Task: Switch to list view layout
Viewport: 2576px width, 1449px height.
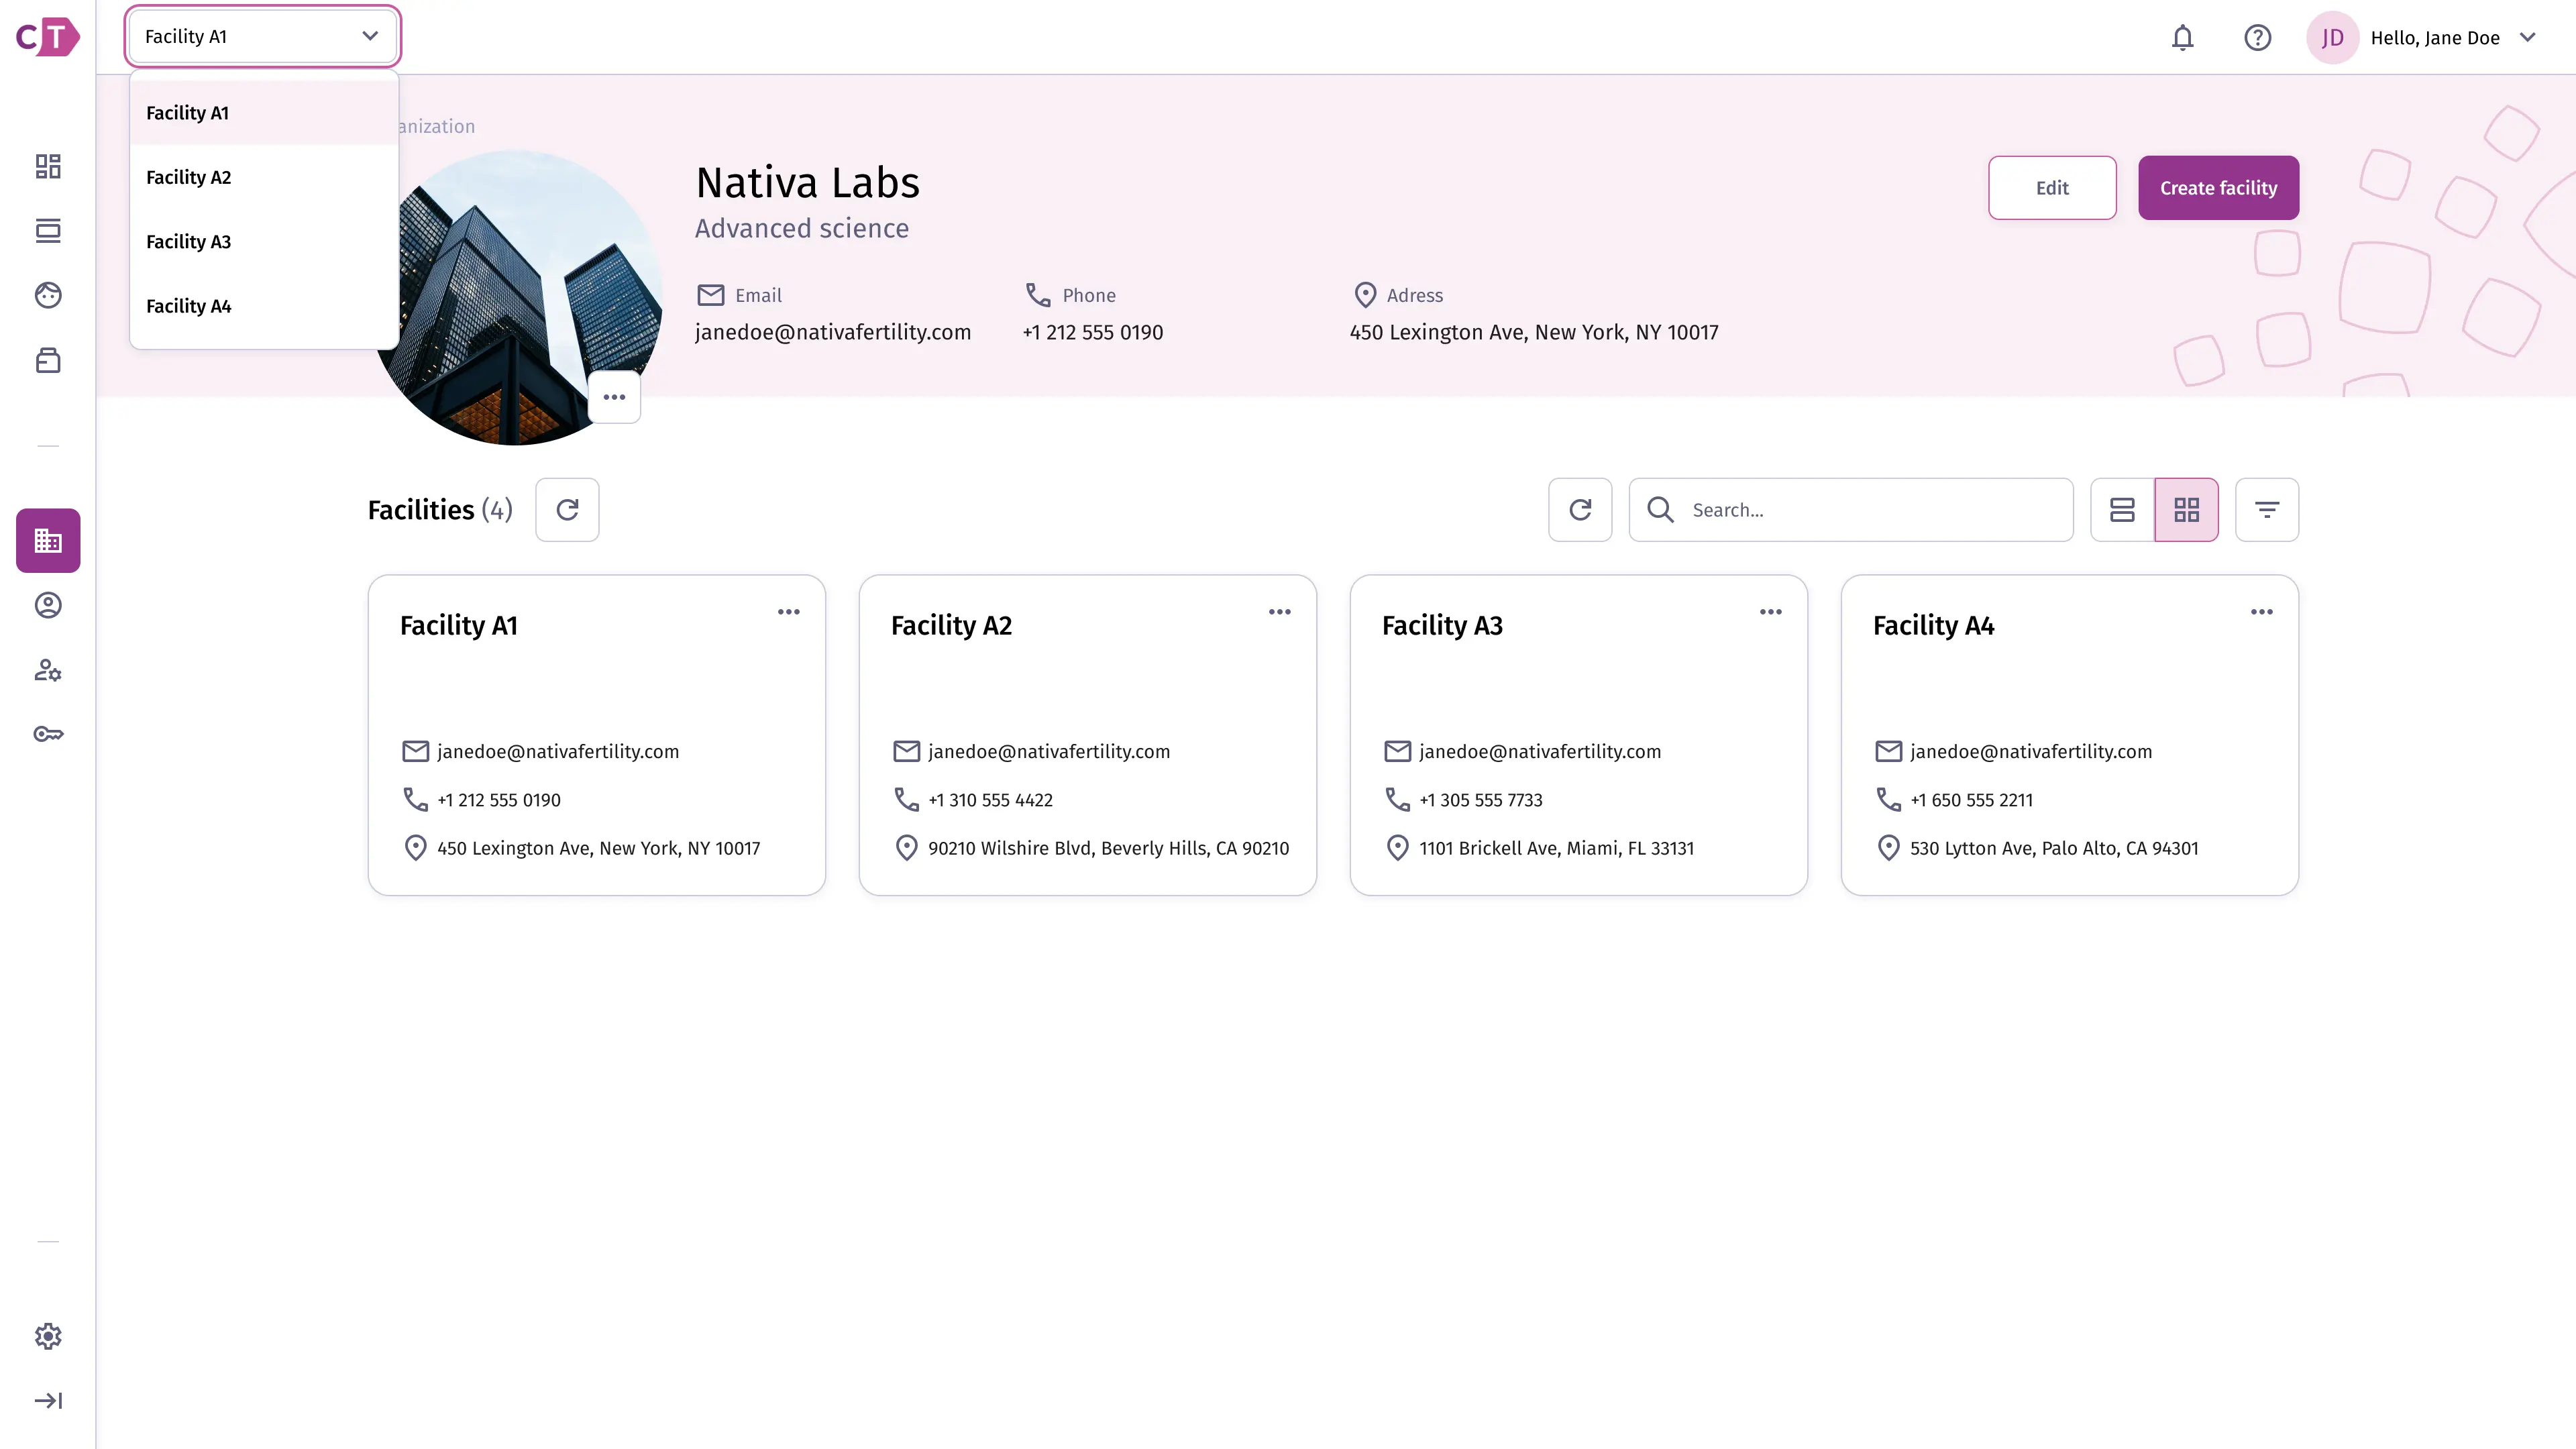Action: [x=2122, y=510]
